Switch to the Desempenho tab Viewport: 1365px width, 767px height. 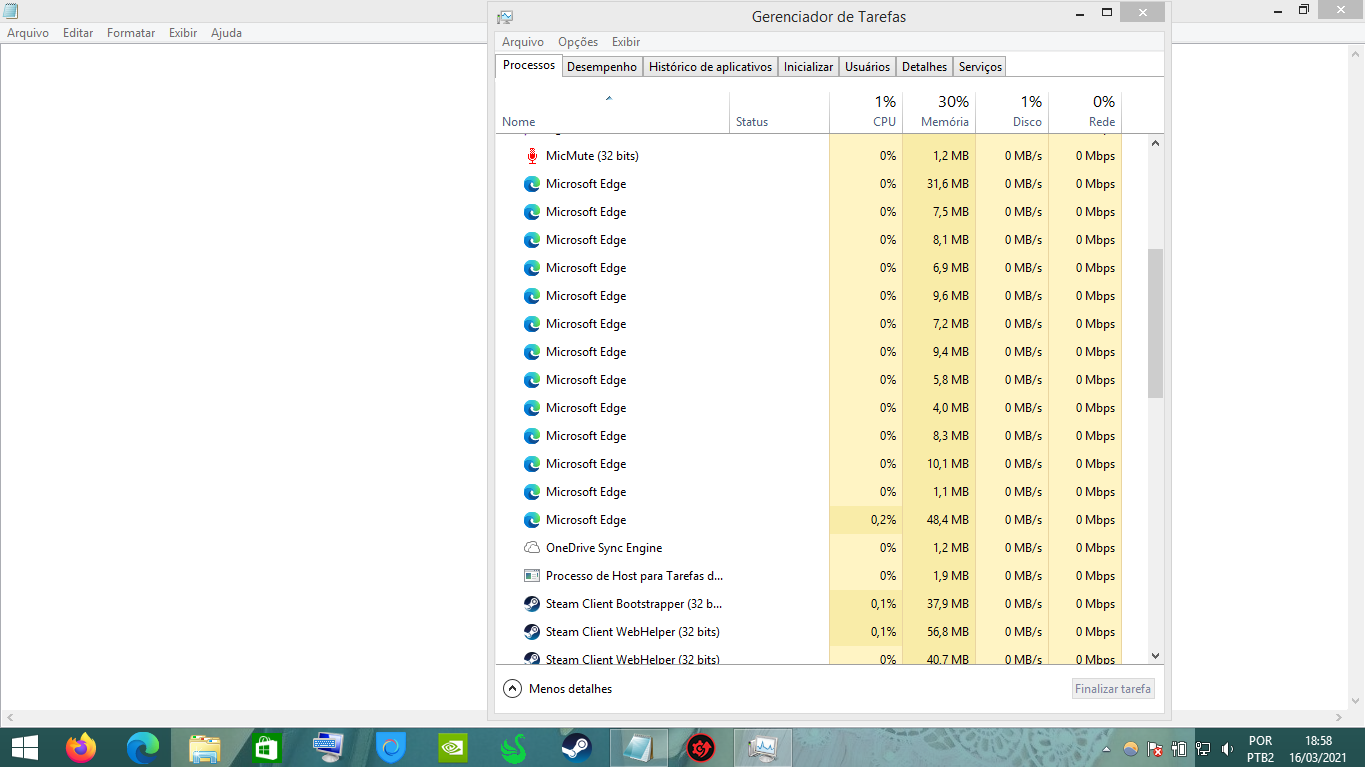coord(602,67)
